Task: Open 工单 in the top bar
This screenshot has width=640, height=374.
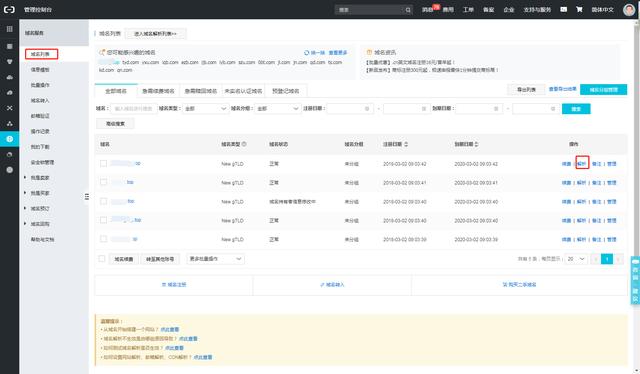Action: pyautogui.click(x=468, y=9)
